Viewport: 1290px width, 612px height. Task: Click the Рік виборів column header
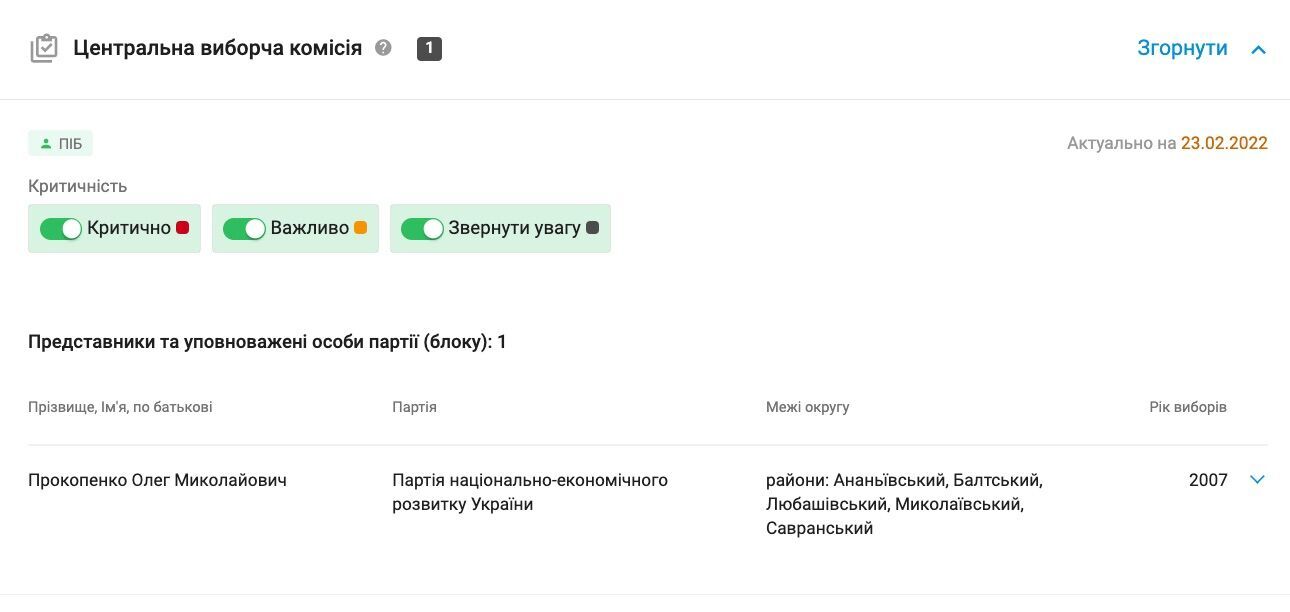(x=1188, y=407)
